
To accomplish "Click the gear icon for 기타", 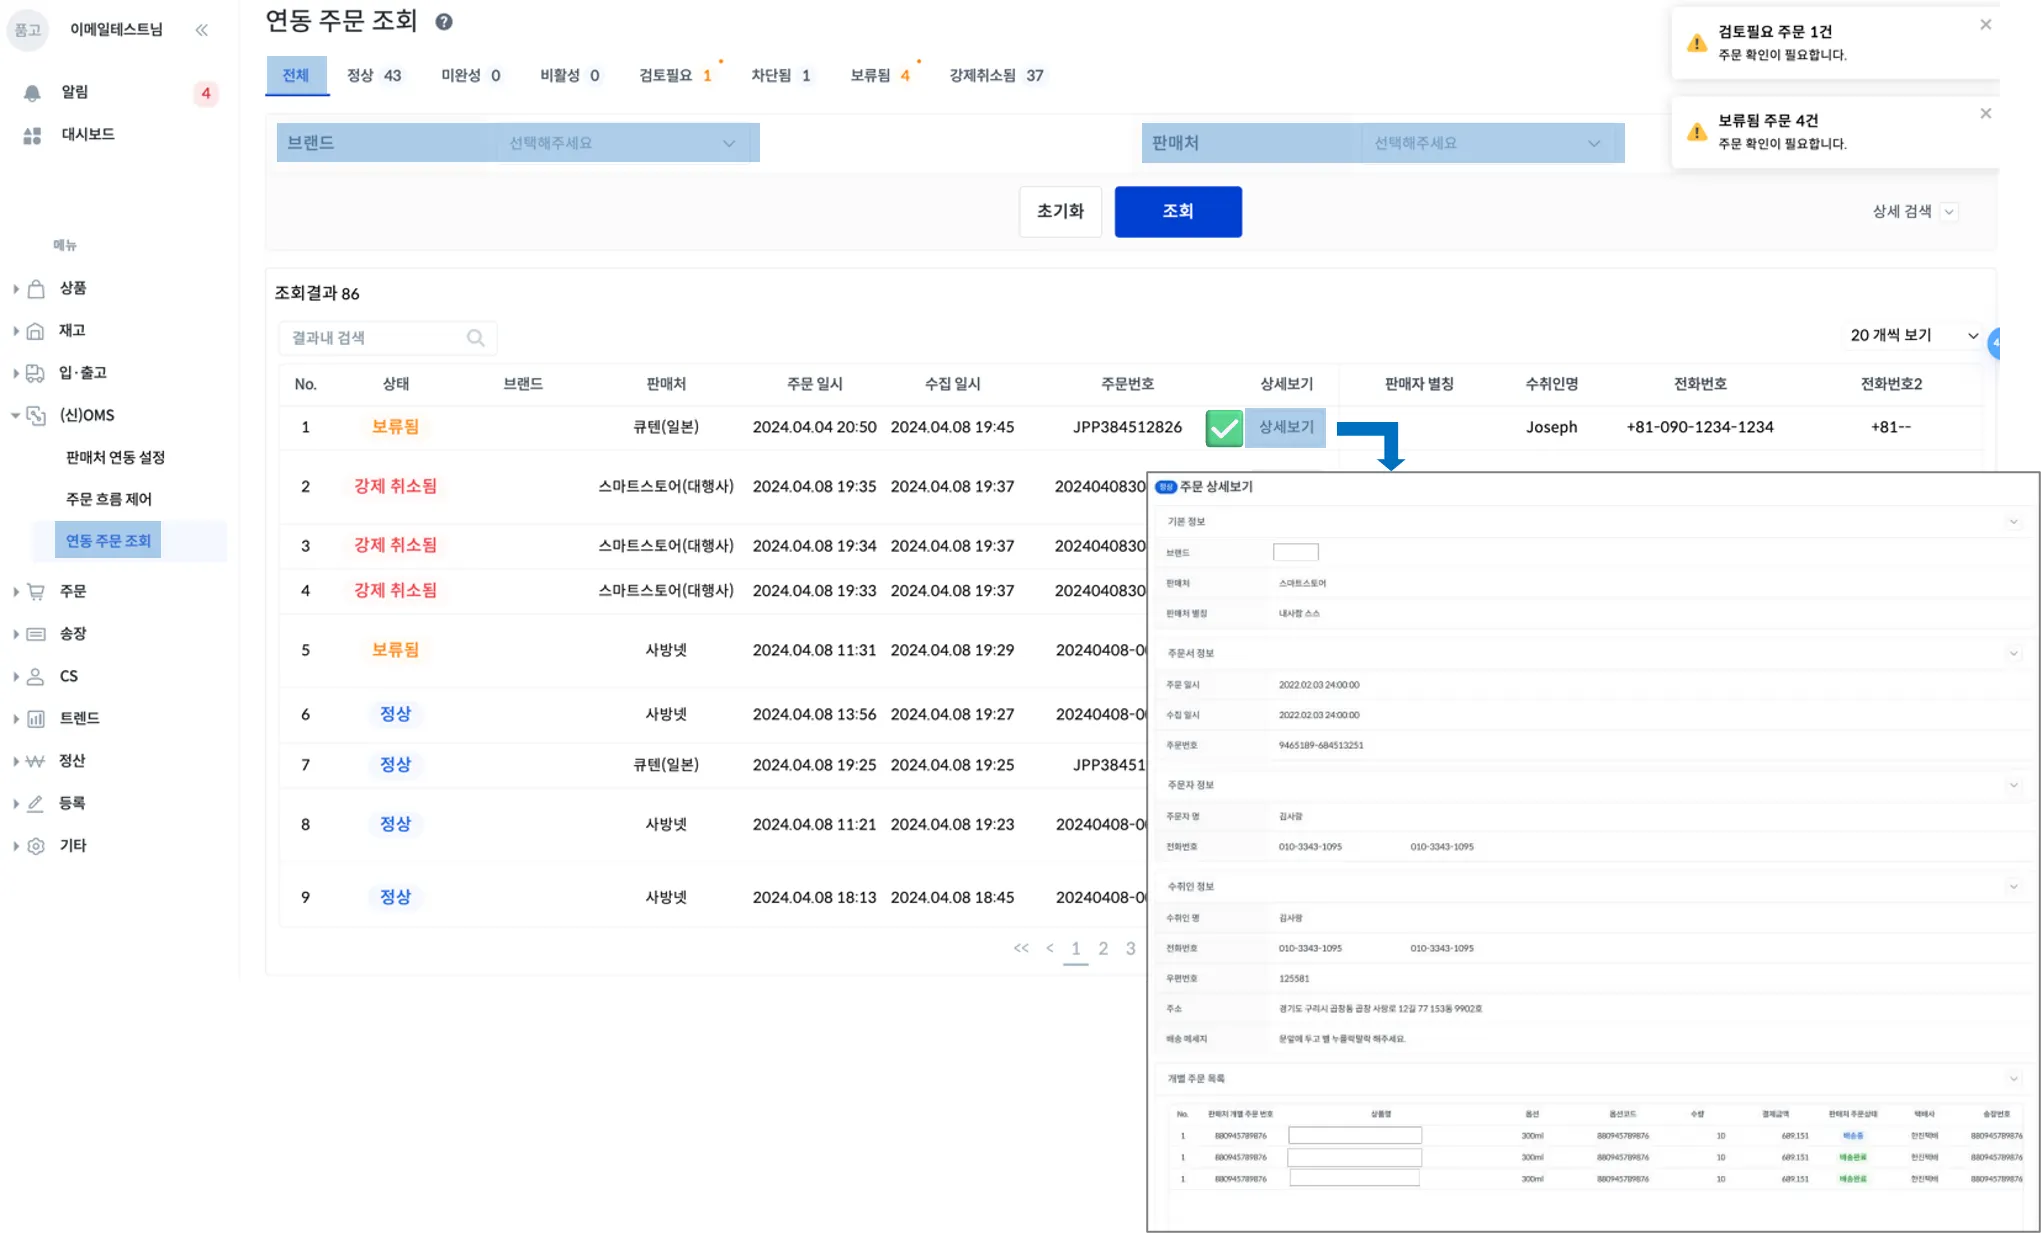I will coord(36,846).
